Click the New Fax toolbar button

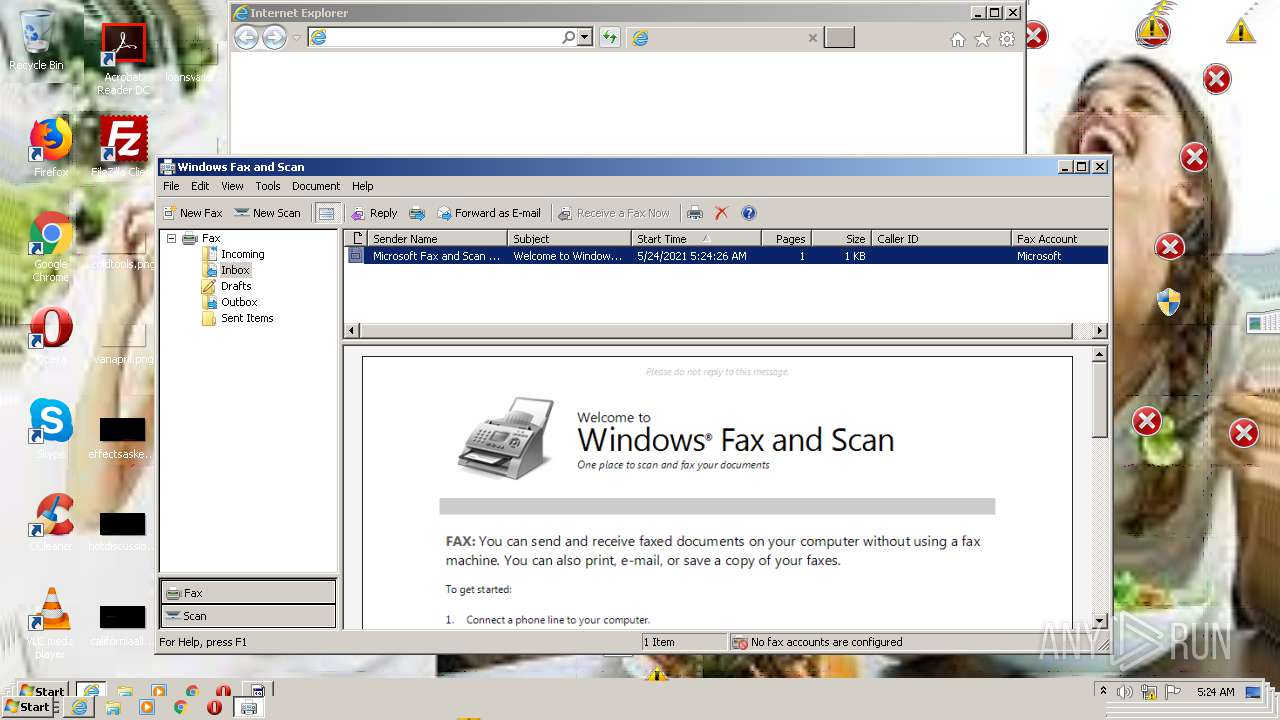[x=192, y=213]
